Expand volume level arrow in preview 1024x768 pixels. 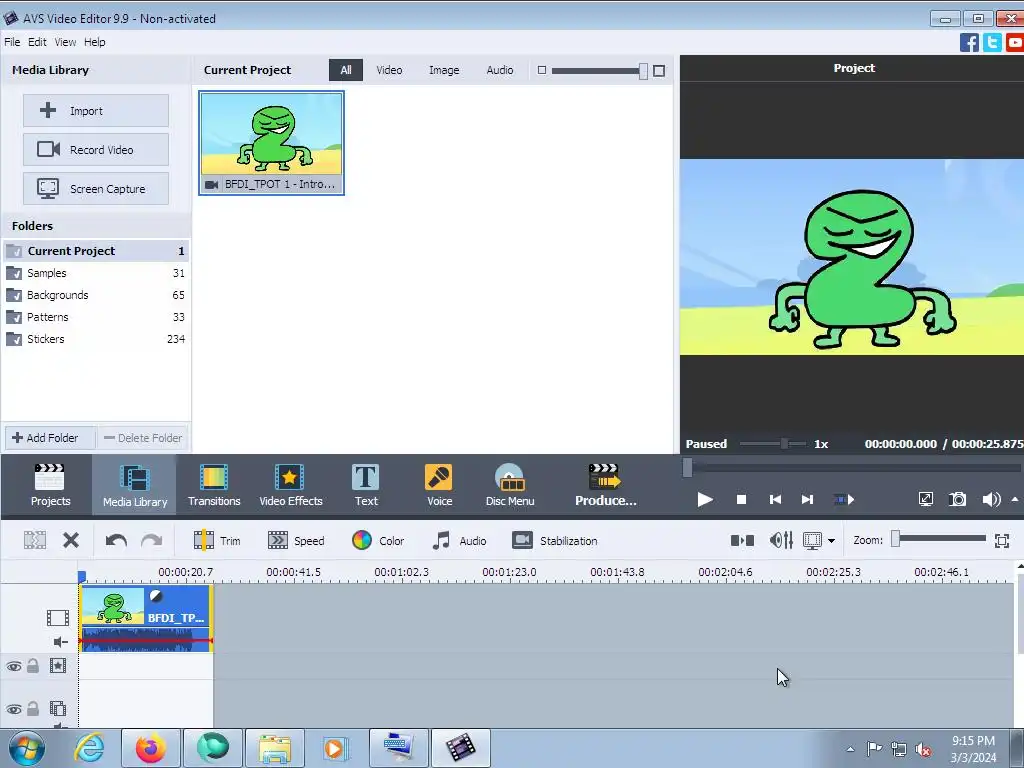1015,500
